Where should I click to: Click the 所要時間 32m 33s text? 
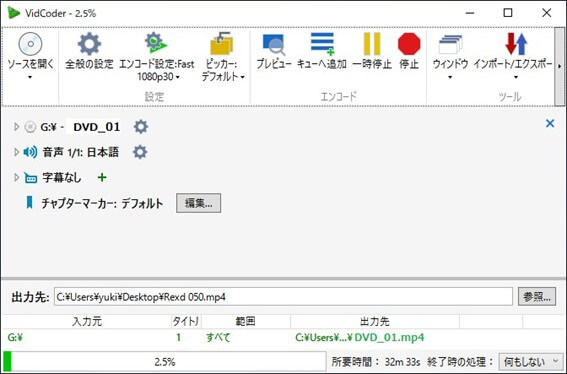(376, 361)
